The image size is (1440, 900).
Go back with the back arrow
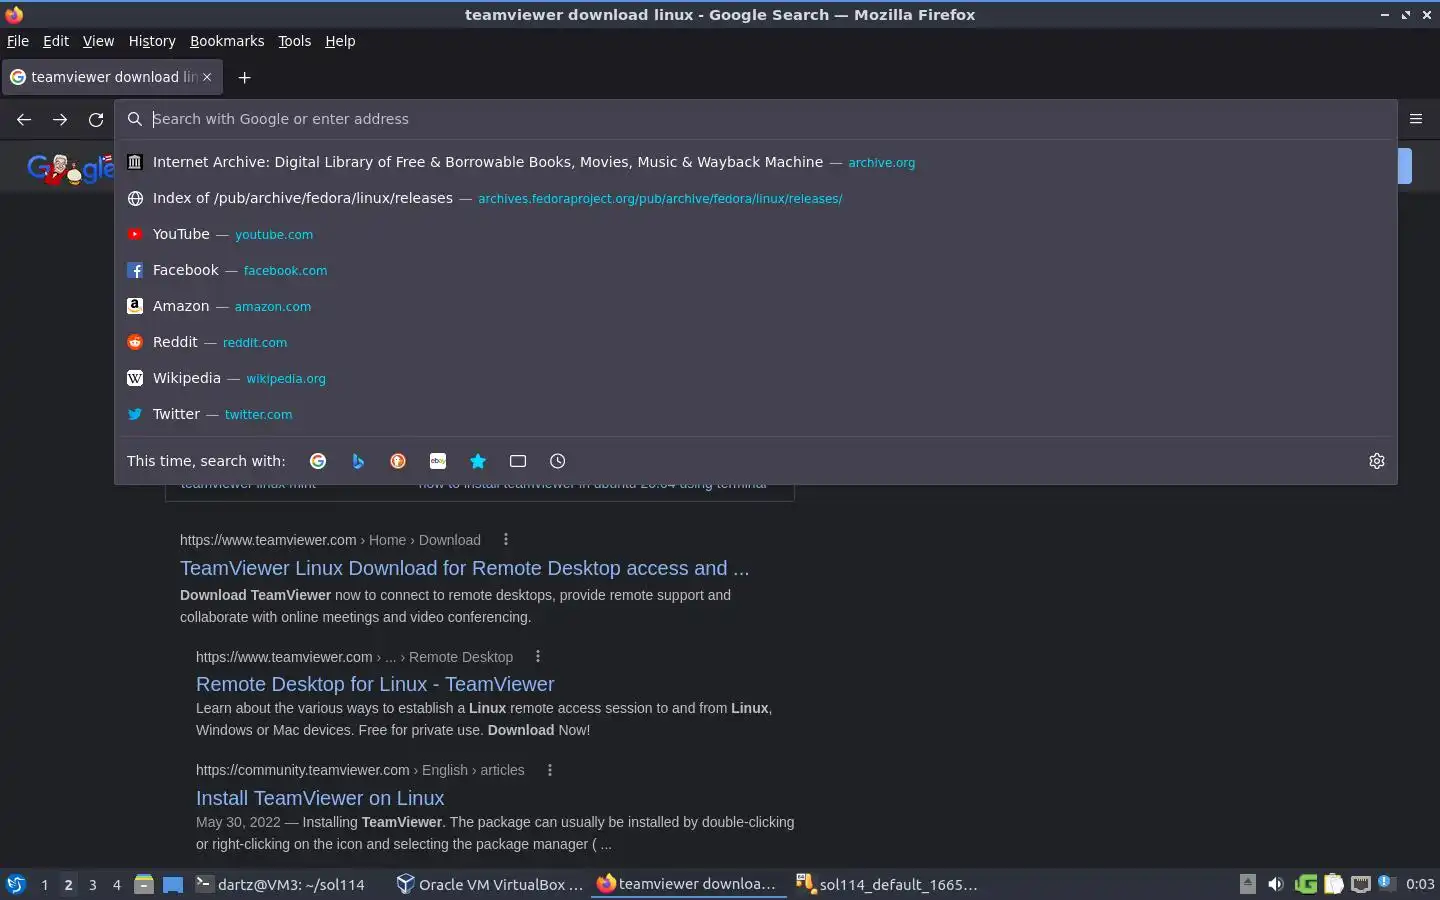(24, 119)
